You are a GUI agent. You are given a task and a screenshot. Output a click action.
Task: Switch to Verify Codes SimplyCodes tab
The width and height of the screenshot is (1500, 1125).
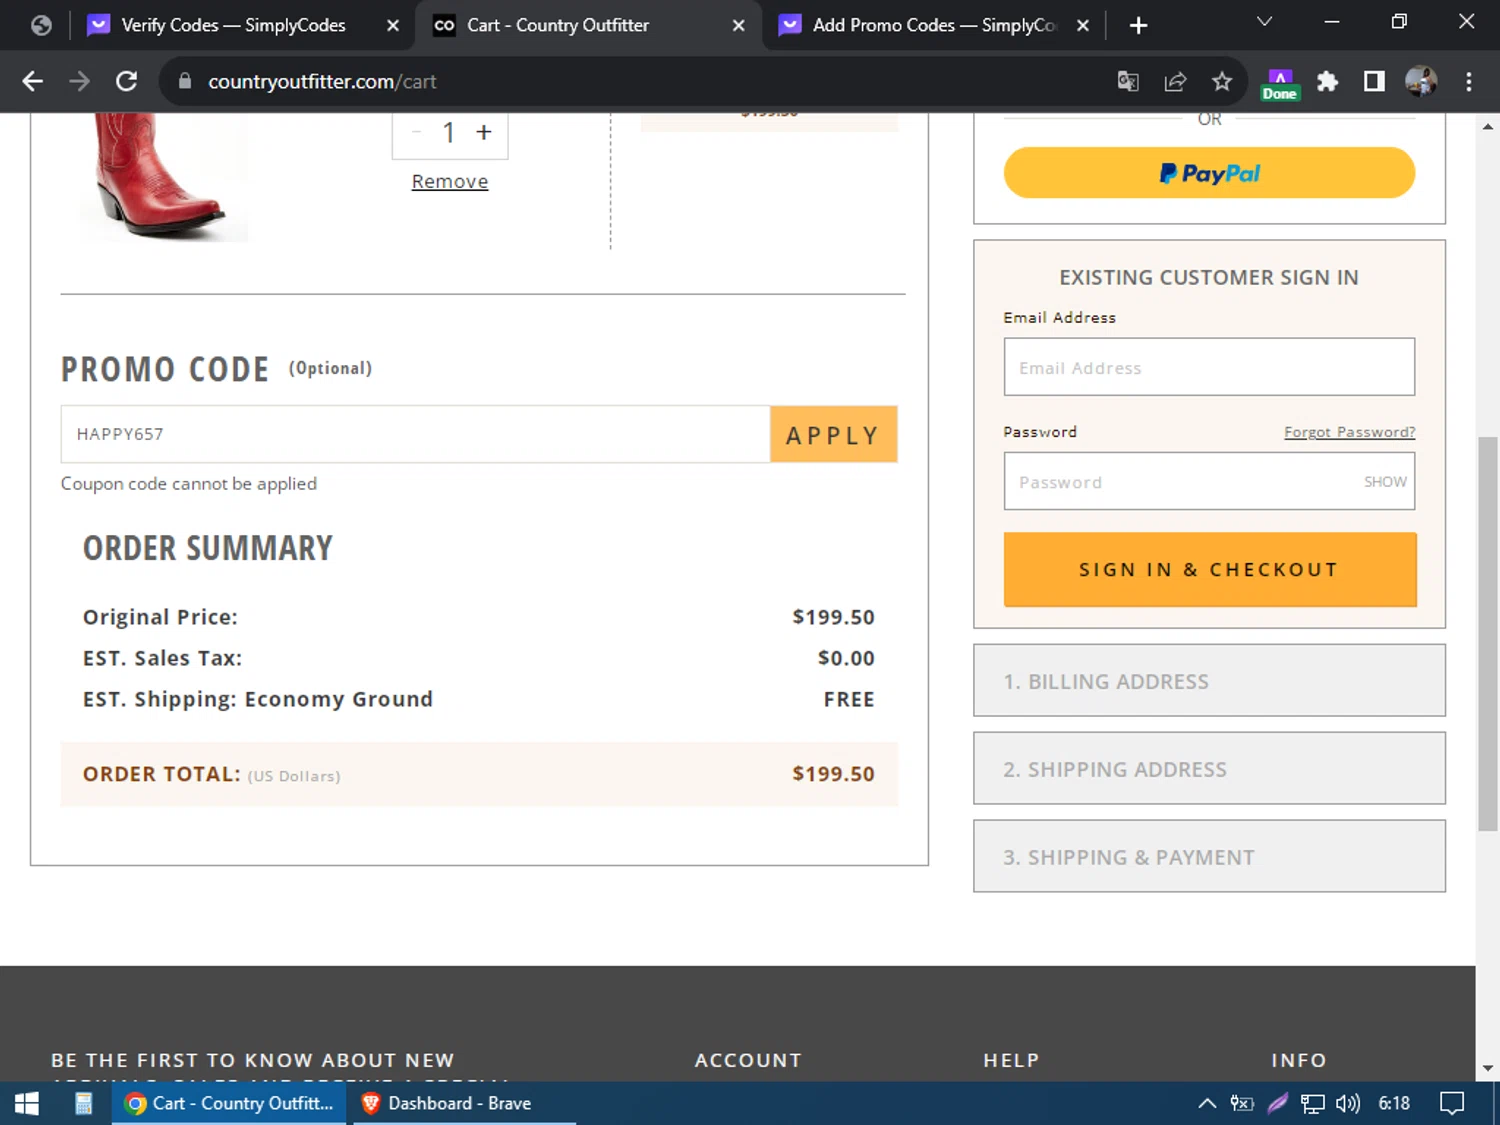tap(233, 25)
